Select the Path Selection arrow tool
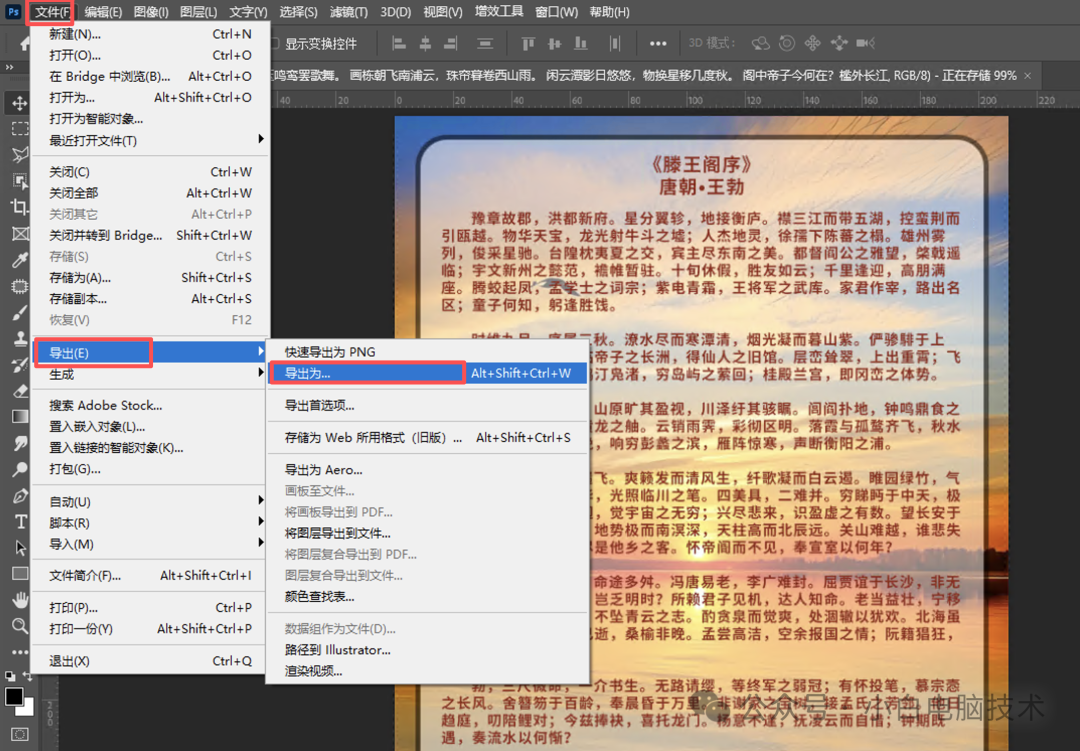 pyautogui.click(x=19, y=548)
